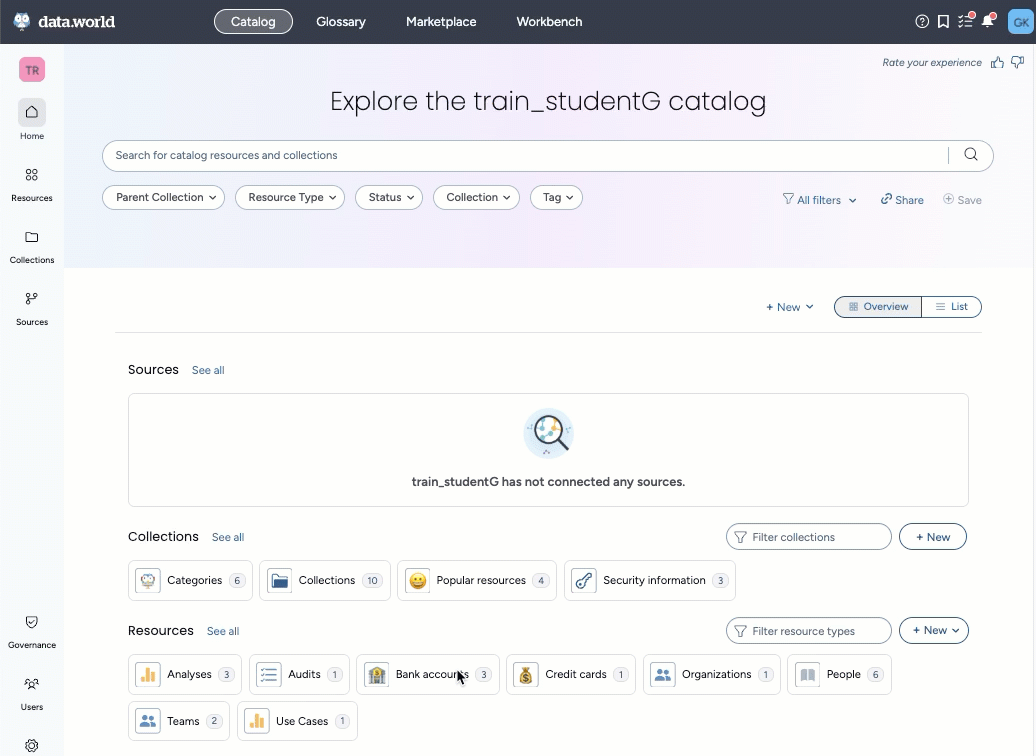Switch to List view
1036x756 pixels.
pyautogui.click(x=951, y=307)
